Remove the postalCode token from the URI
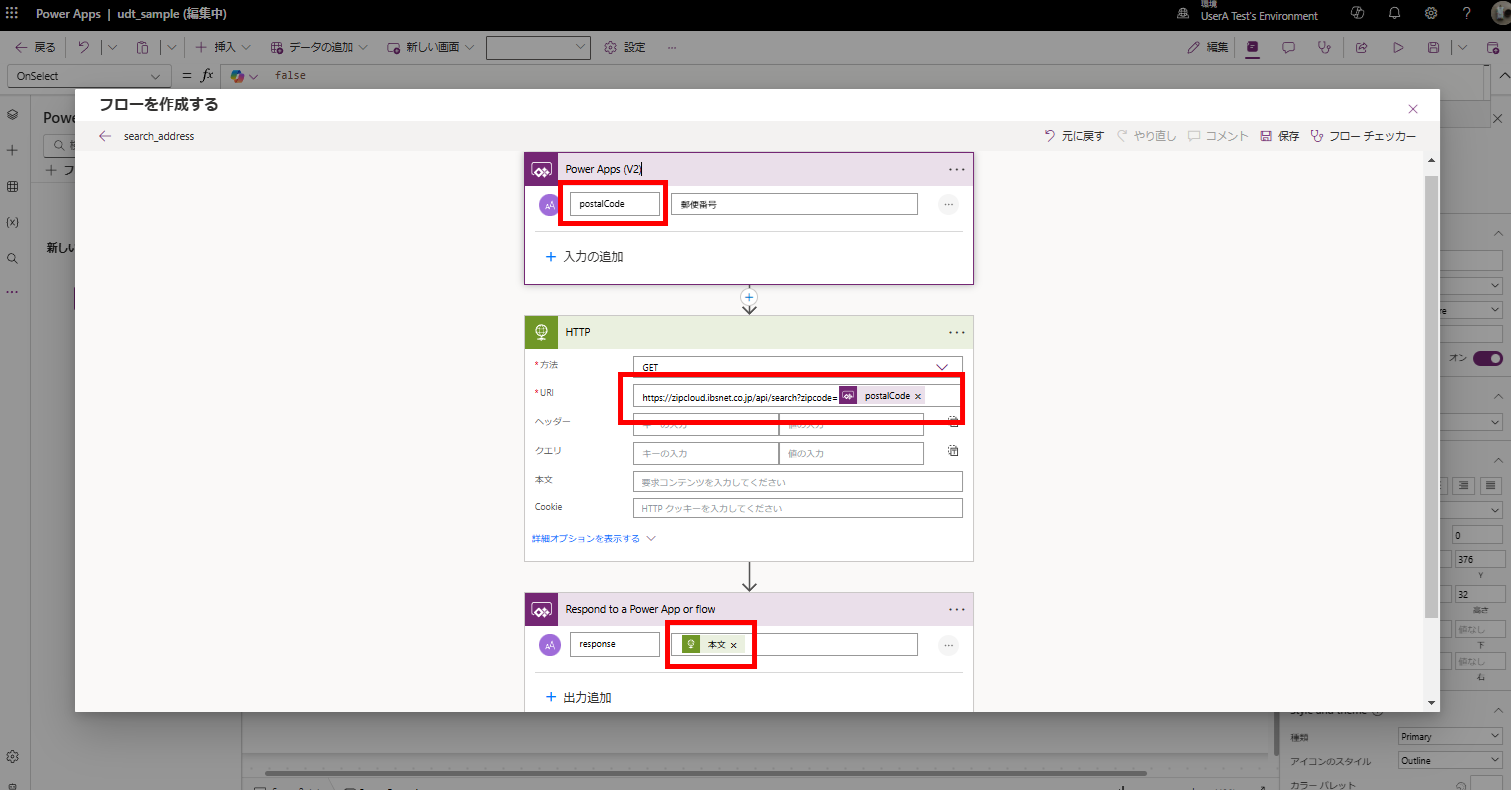 point(918,394)
